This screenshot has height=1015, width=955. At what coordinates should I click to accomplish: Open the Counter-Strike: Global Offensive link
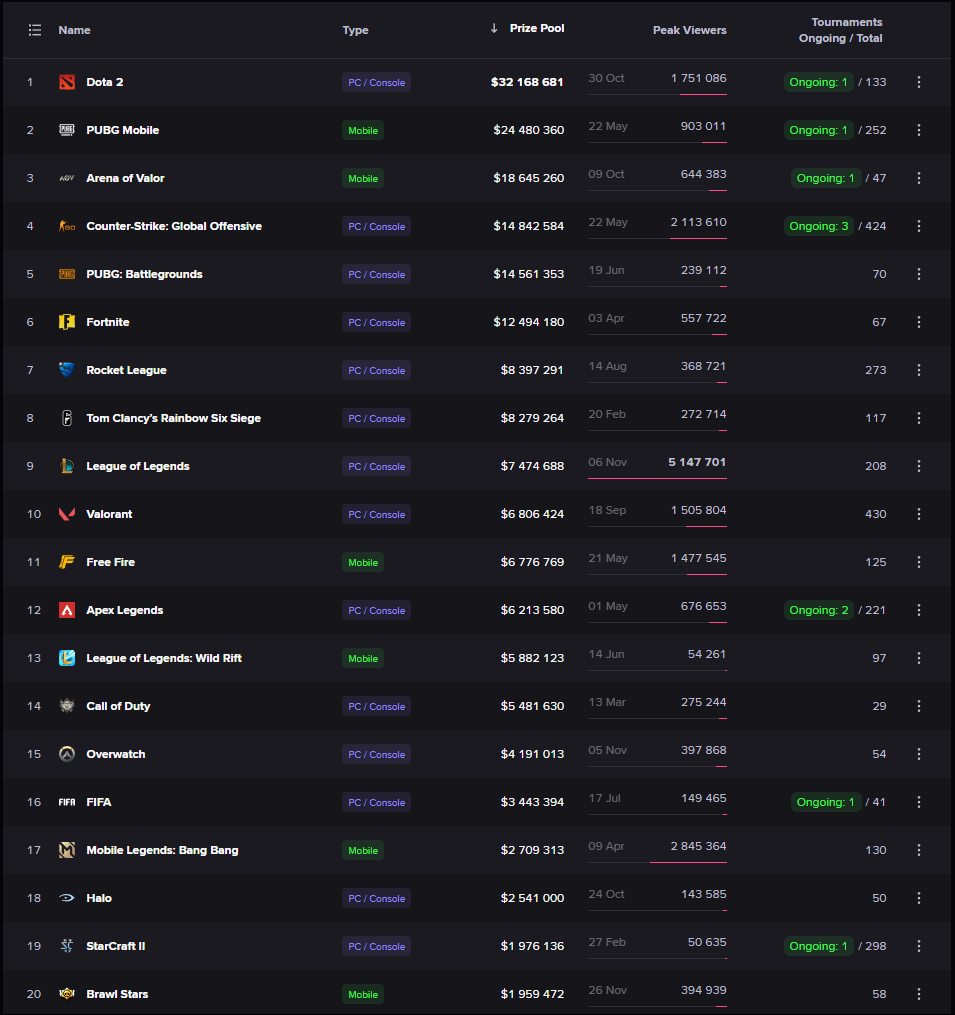tap(174, 226)
